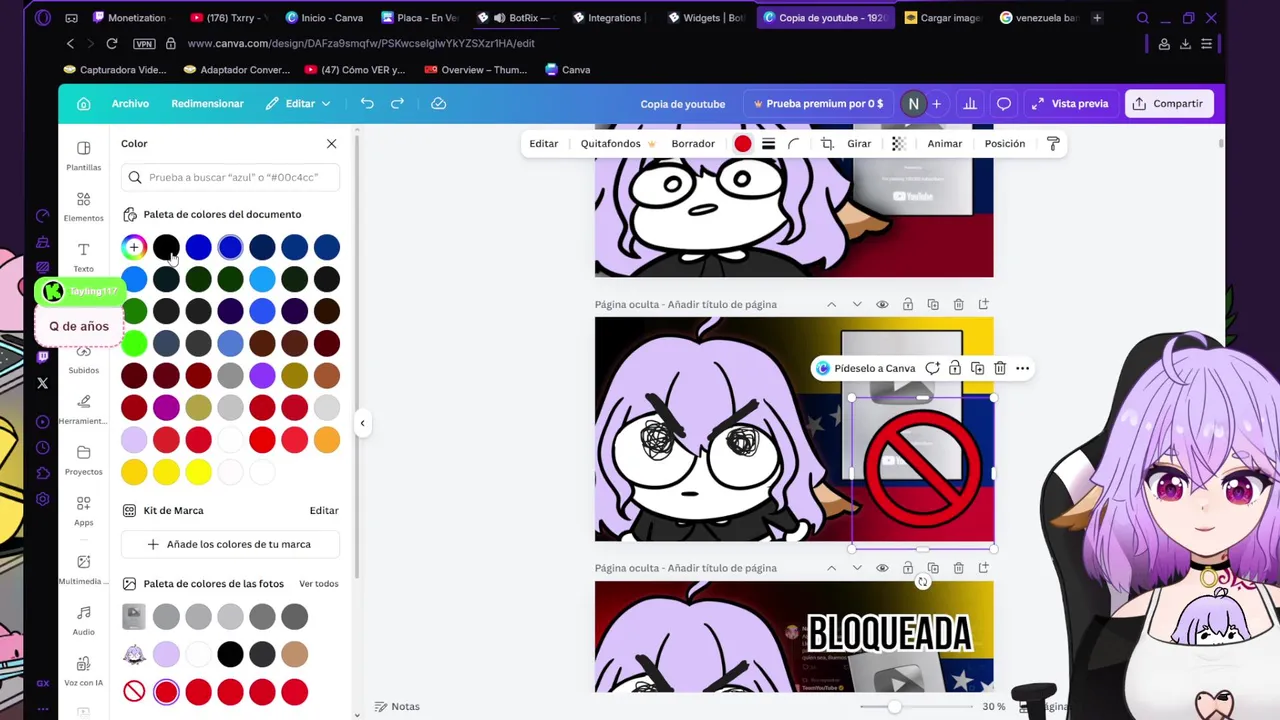Click the N user avatar
1280x720 pixels.
coord(913,104)
